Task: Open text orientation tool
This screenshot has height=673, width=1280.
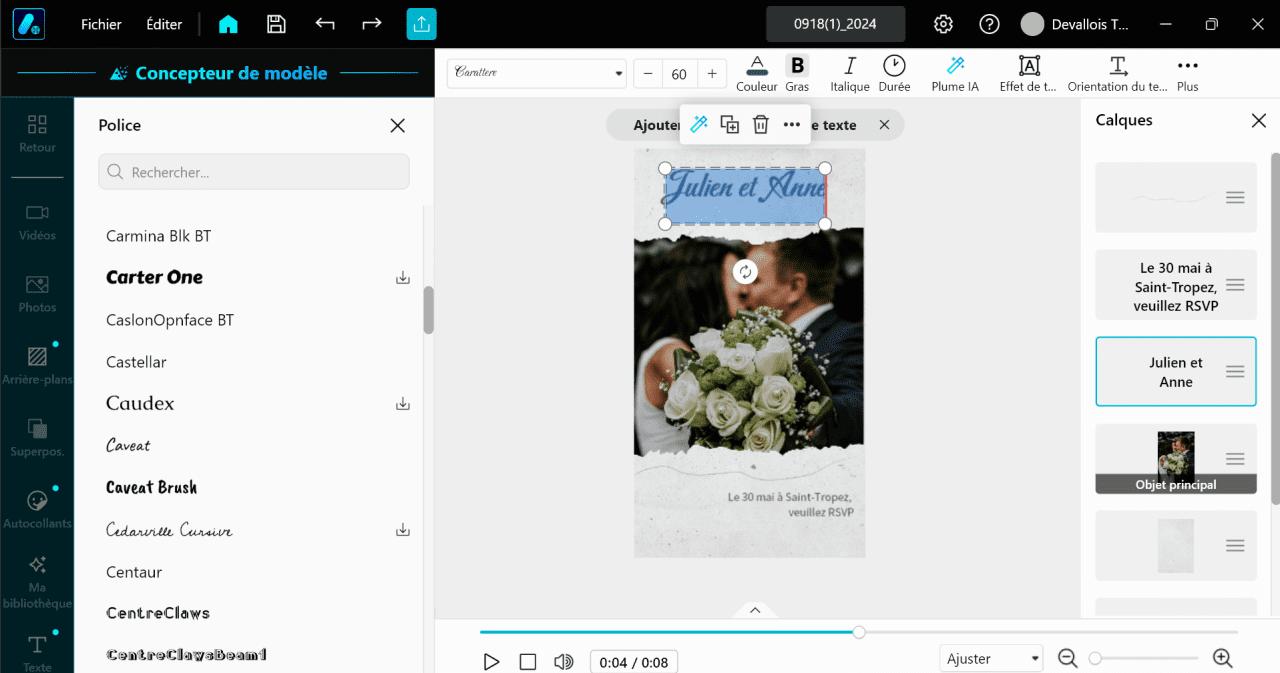Action: tap(1117, 74)
